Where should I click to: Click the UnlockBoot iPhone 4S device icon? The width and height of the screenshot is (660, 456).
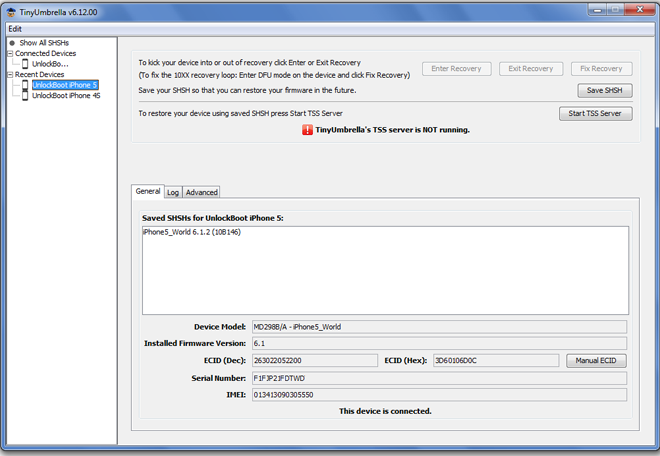[x=26, y=96]
